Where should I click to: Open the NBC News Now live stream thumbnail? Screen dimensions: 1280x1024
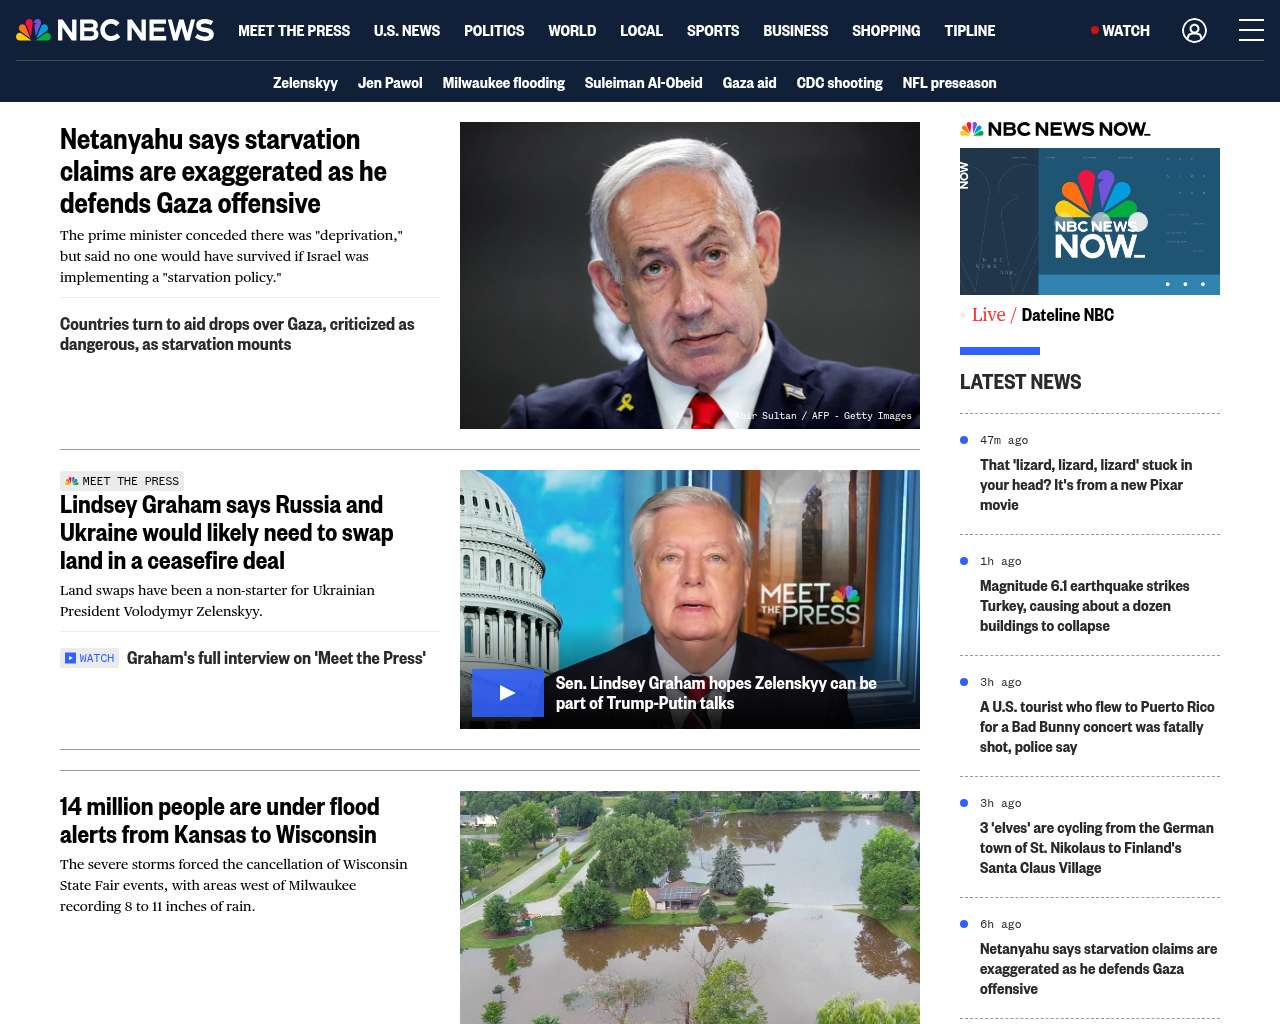1090,221
